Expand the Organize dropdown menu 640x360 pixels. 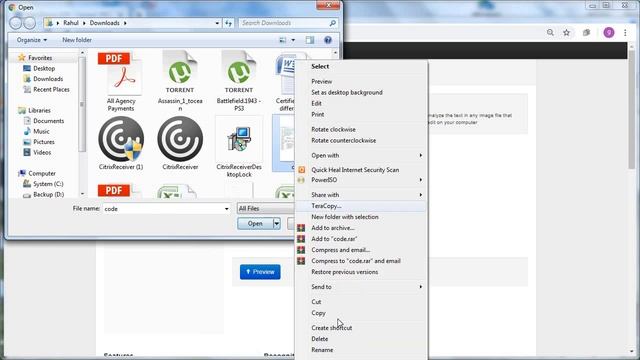coord(32,40)
